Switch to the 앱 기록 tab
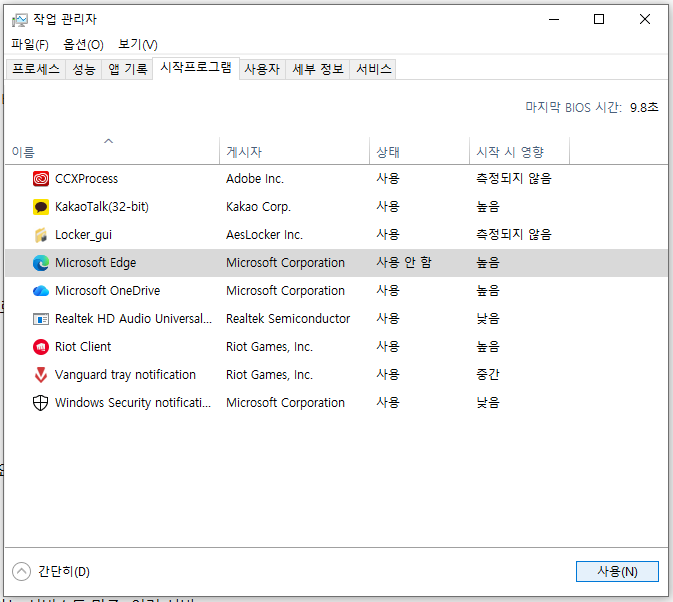 [x=127, y=69]
